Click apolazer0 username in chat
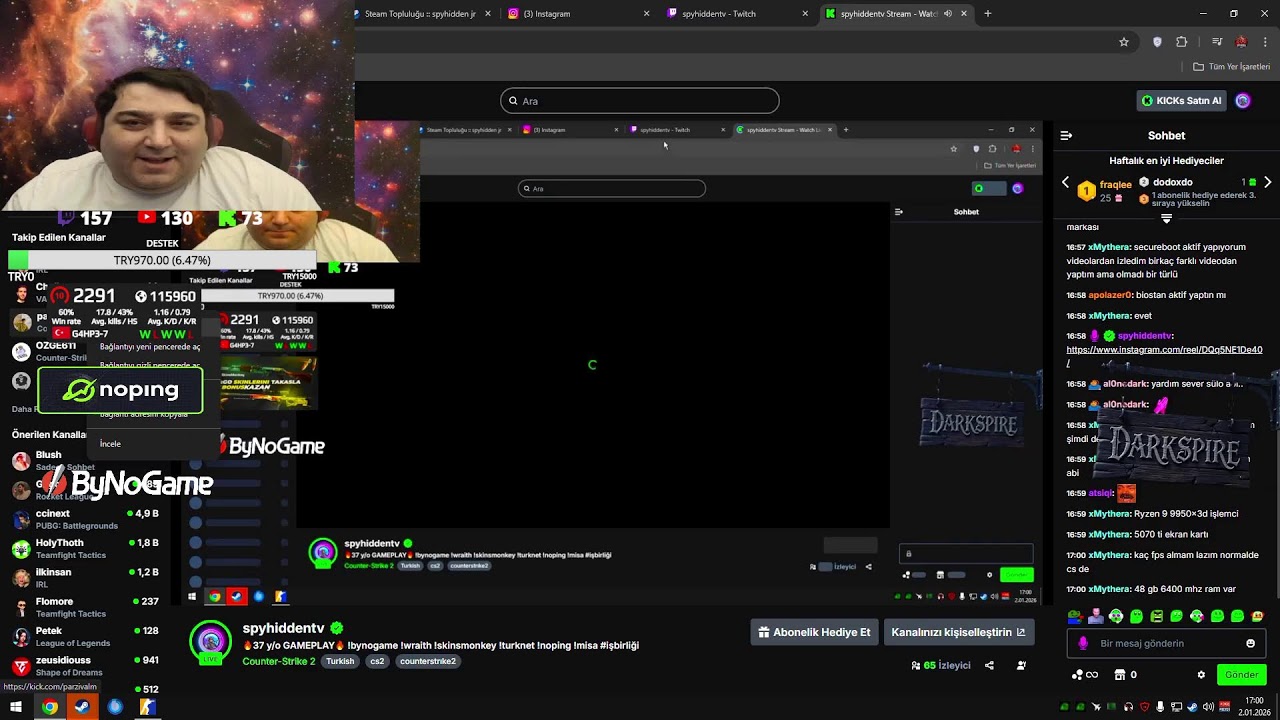This screenshot has height=720, width=1280. 1111,296
